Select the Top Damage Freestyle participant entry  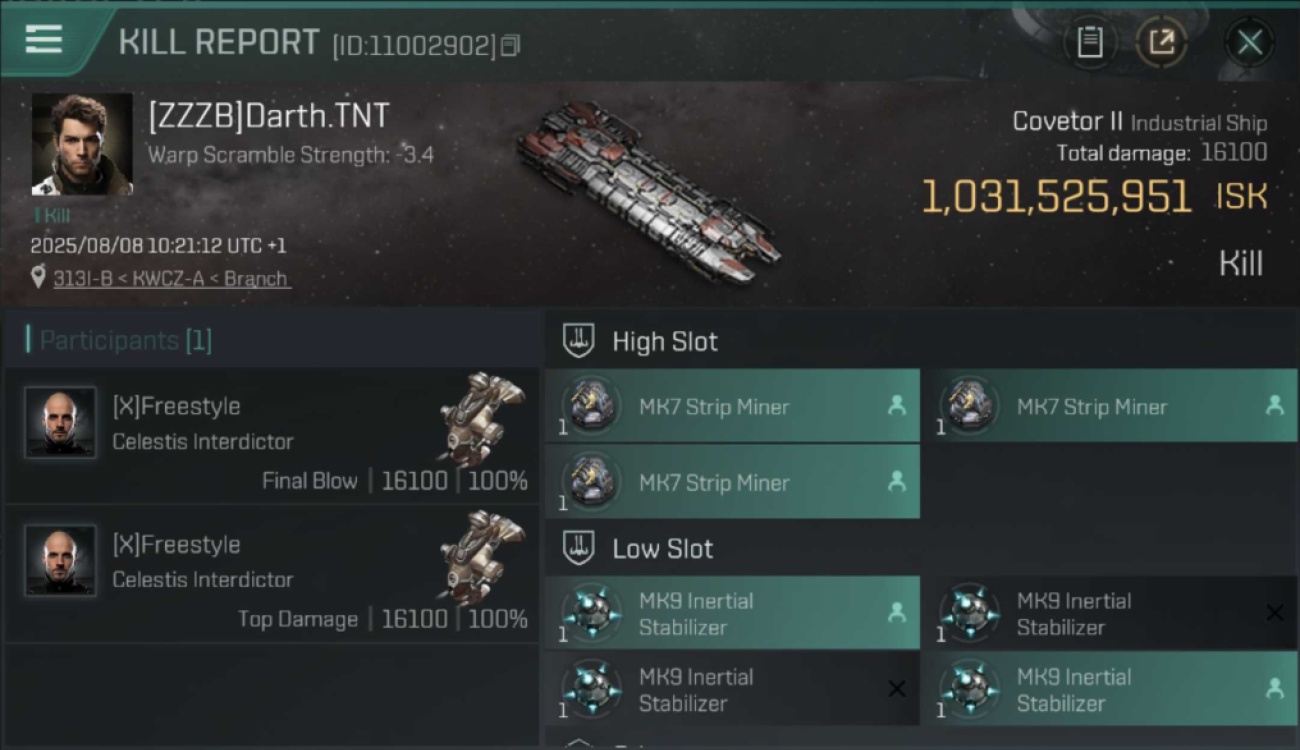click(x=272, y=574)
